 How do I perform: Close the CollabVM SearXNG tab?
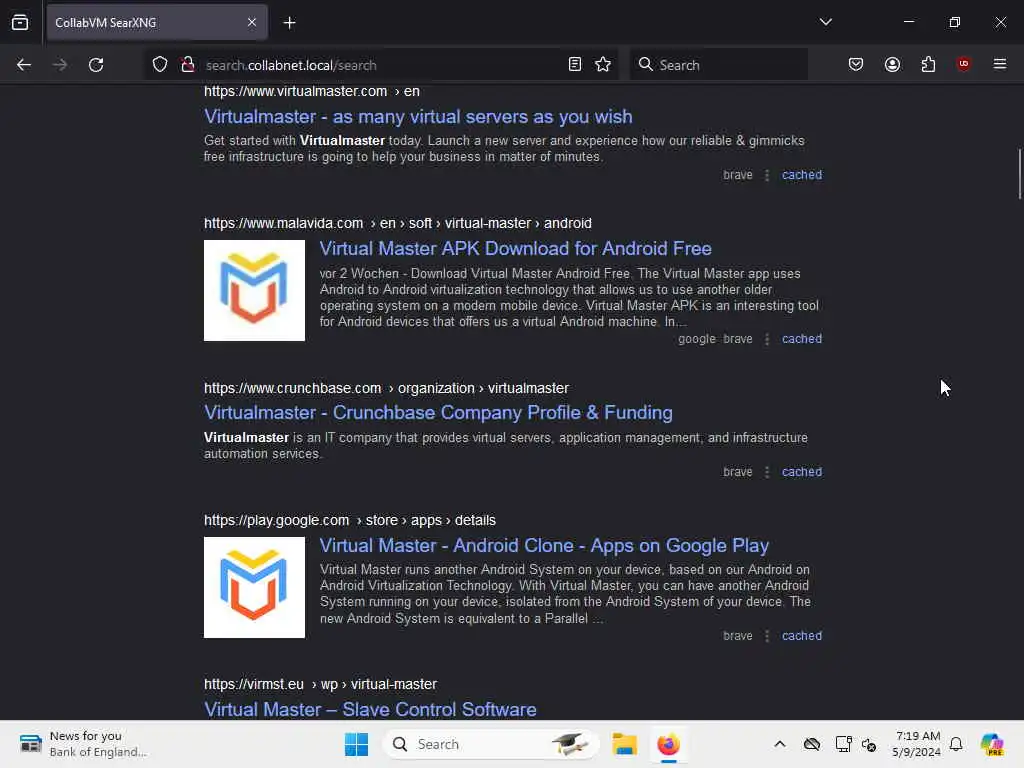click(x=251, y=22)
